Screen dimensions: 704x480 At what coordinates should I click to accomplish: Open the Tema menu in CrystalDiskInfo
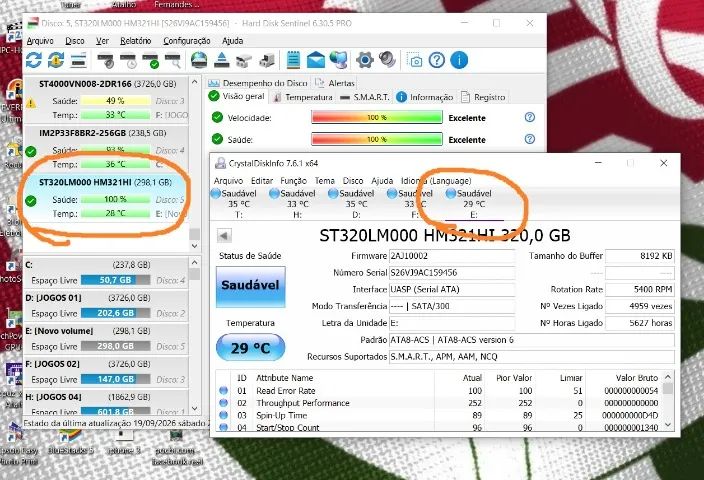(x=325, y=181)
